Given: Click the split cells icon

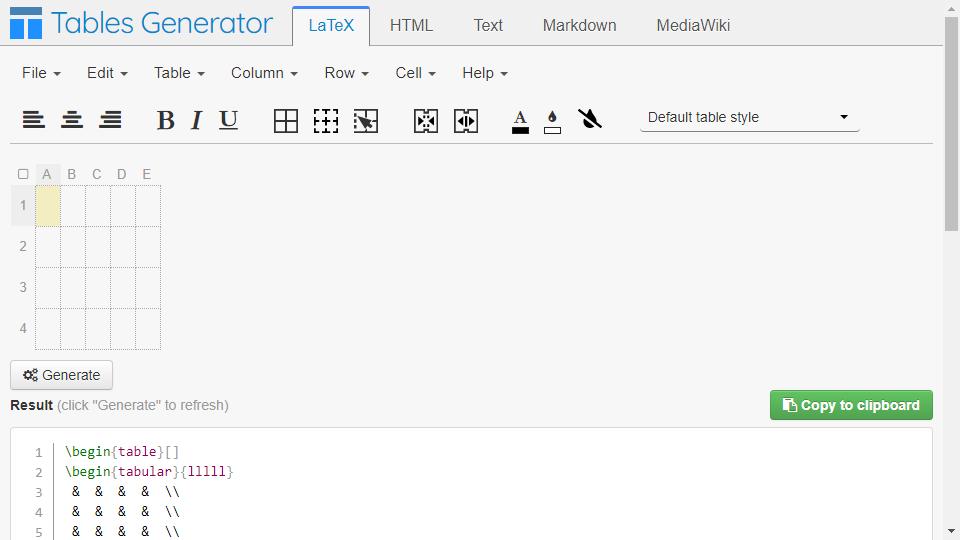Looking at the screenshot, I should coord(466,121).
